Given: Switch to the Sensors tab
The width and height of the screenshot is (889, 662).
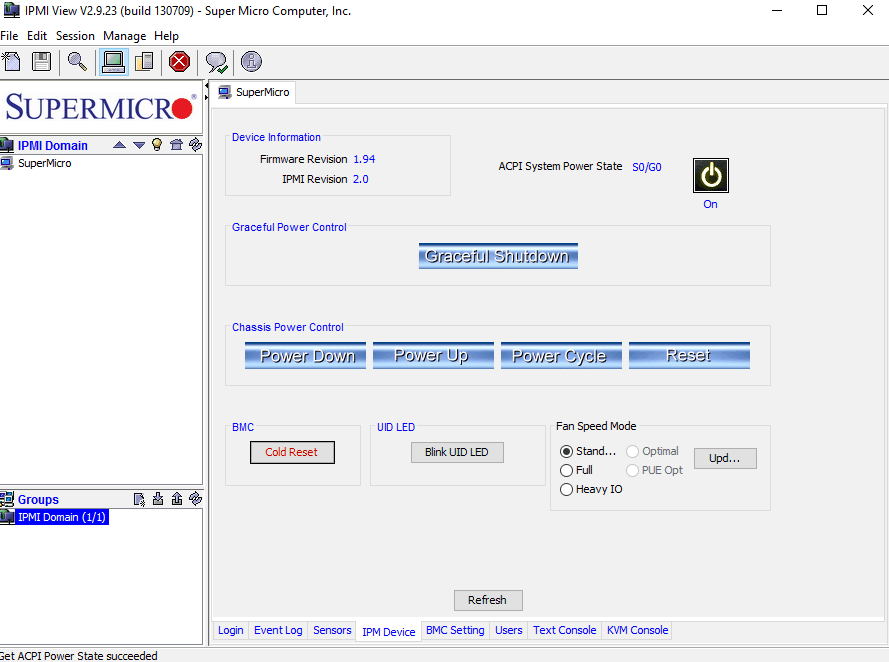Looking at the screenshot, I should pyautogui.click(x=332, y=630).
